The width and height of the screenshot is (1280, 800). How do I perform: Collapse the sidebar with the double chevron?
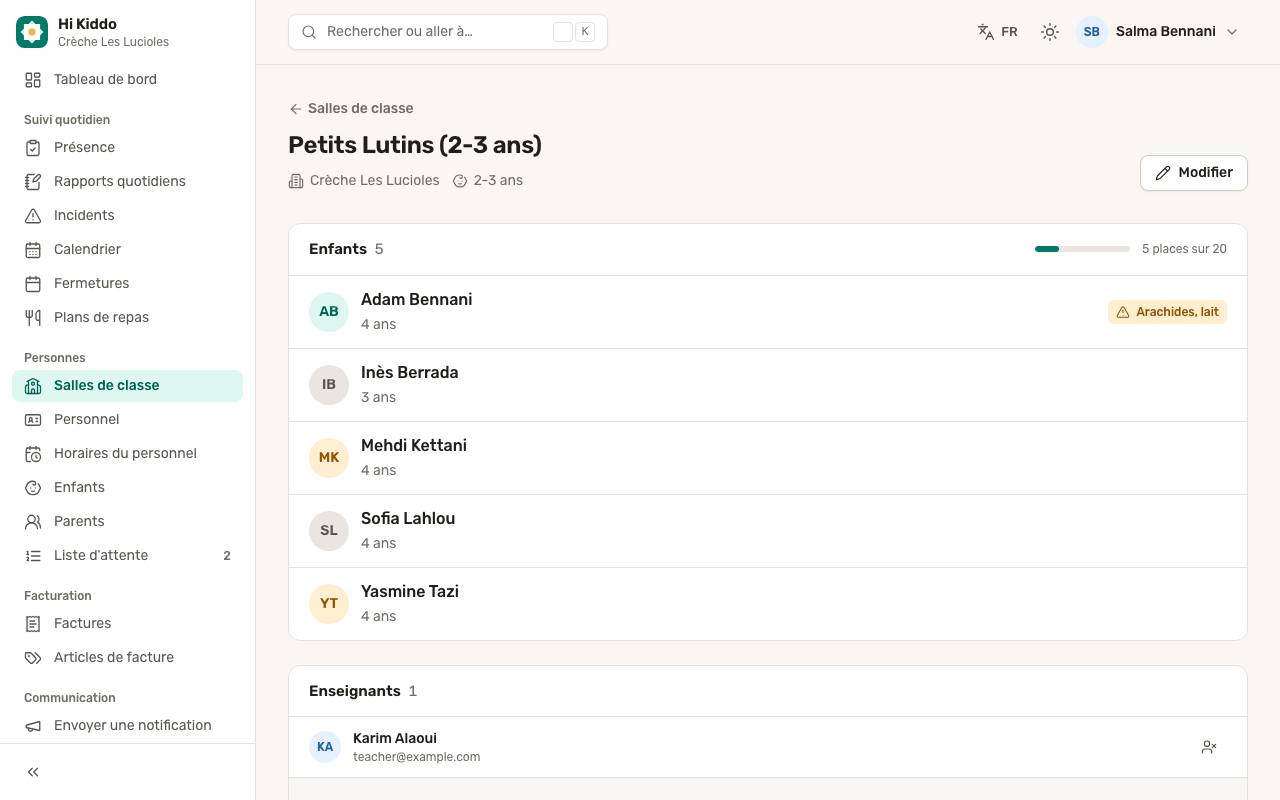pyautogui.click(x=33, y=772)
